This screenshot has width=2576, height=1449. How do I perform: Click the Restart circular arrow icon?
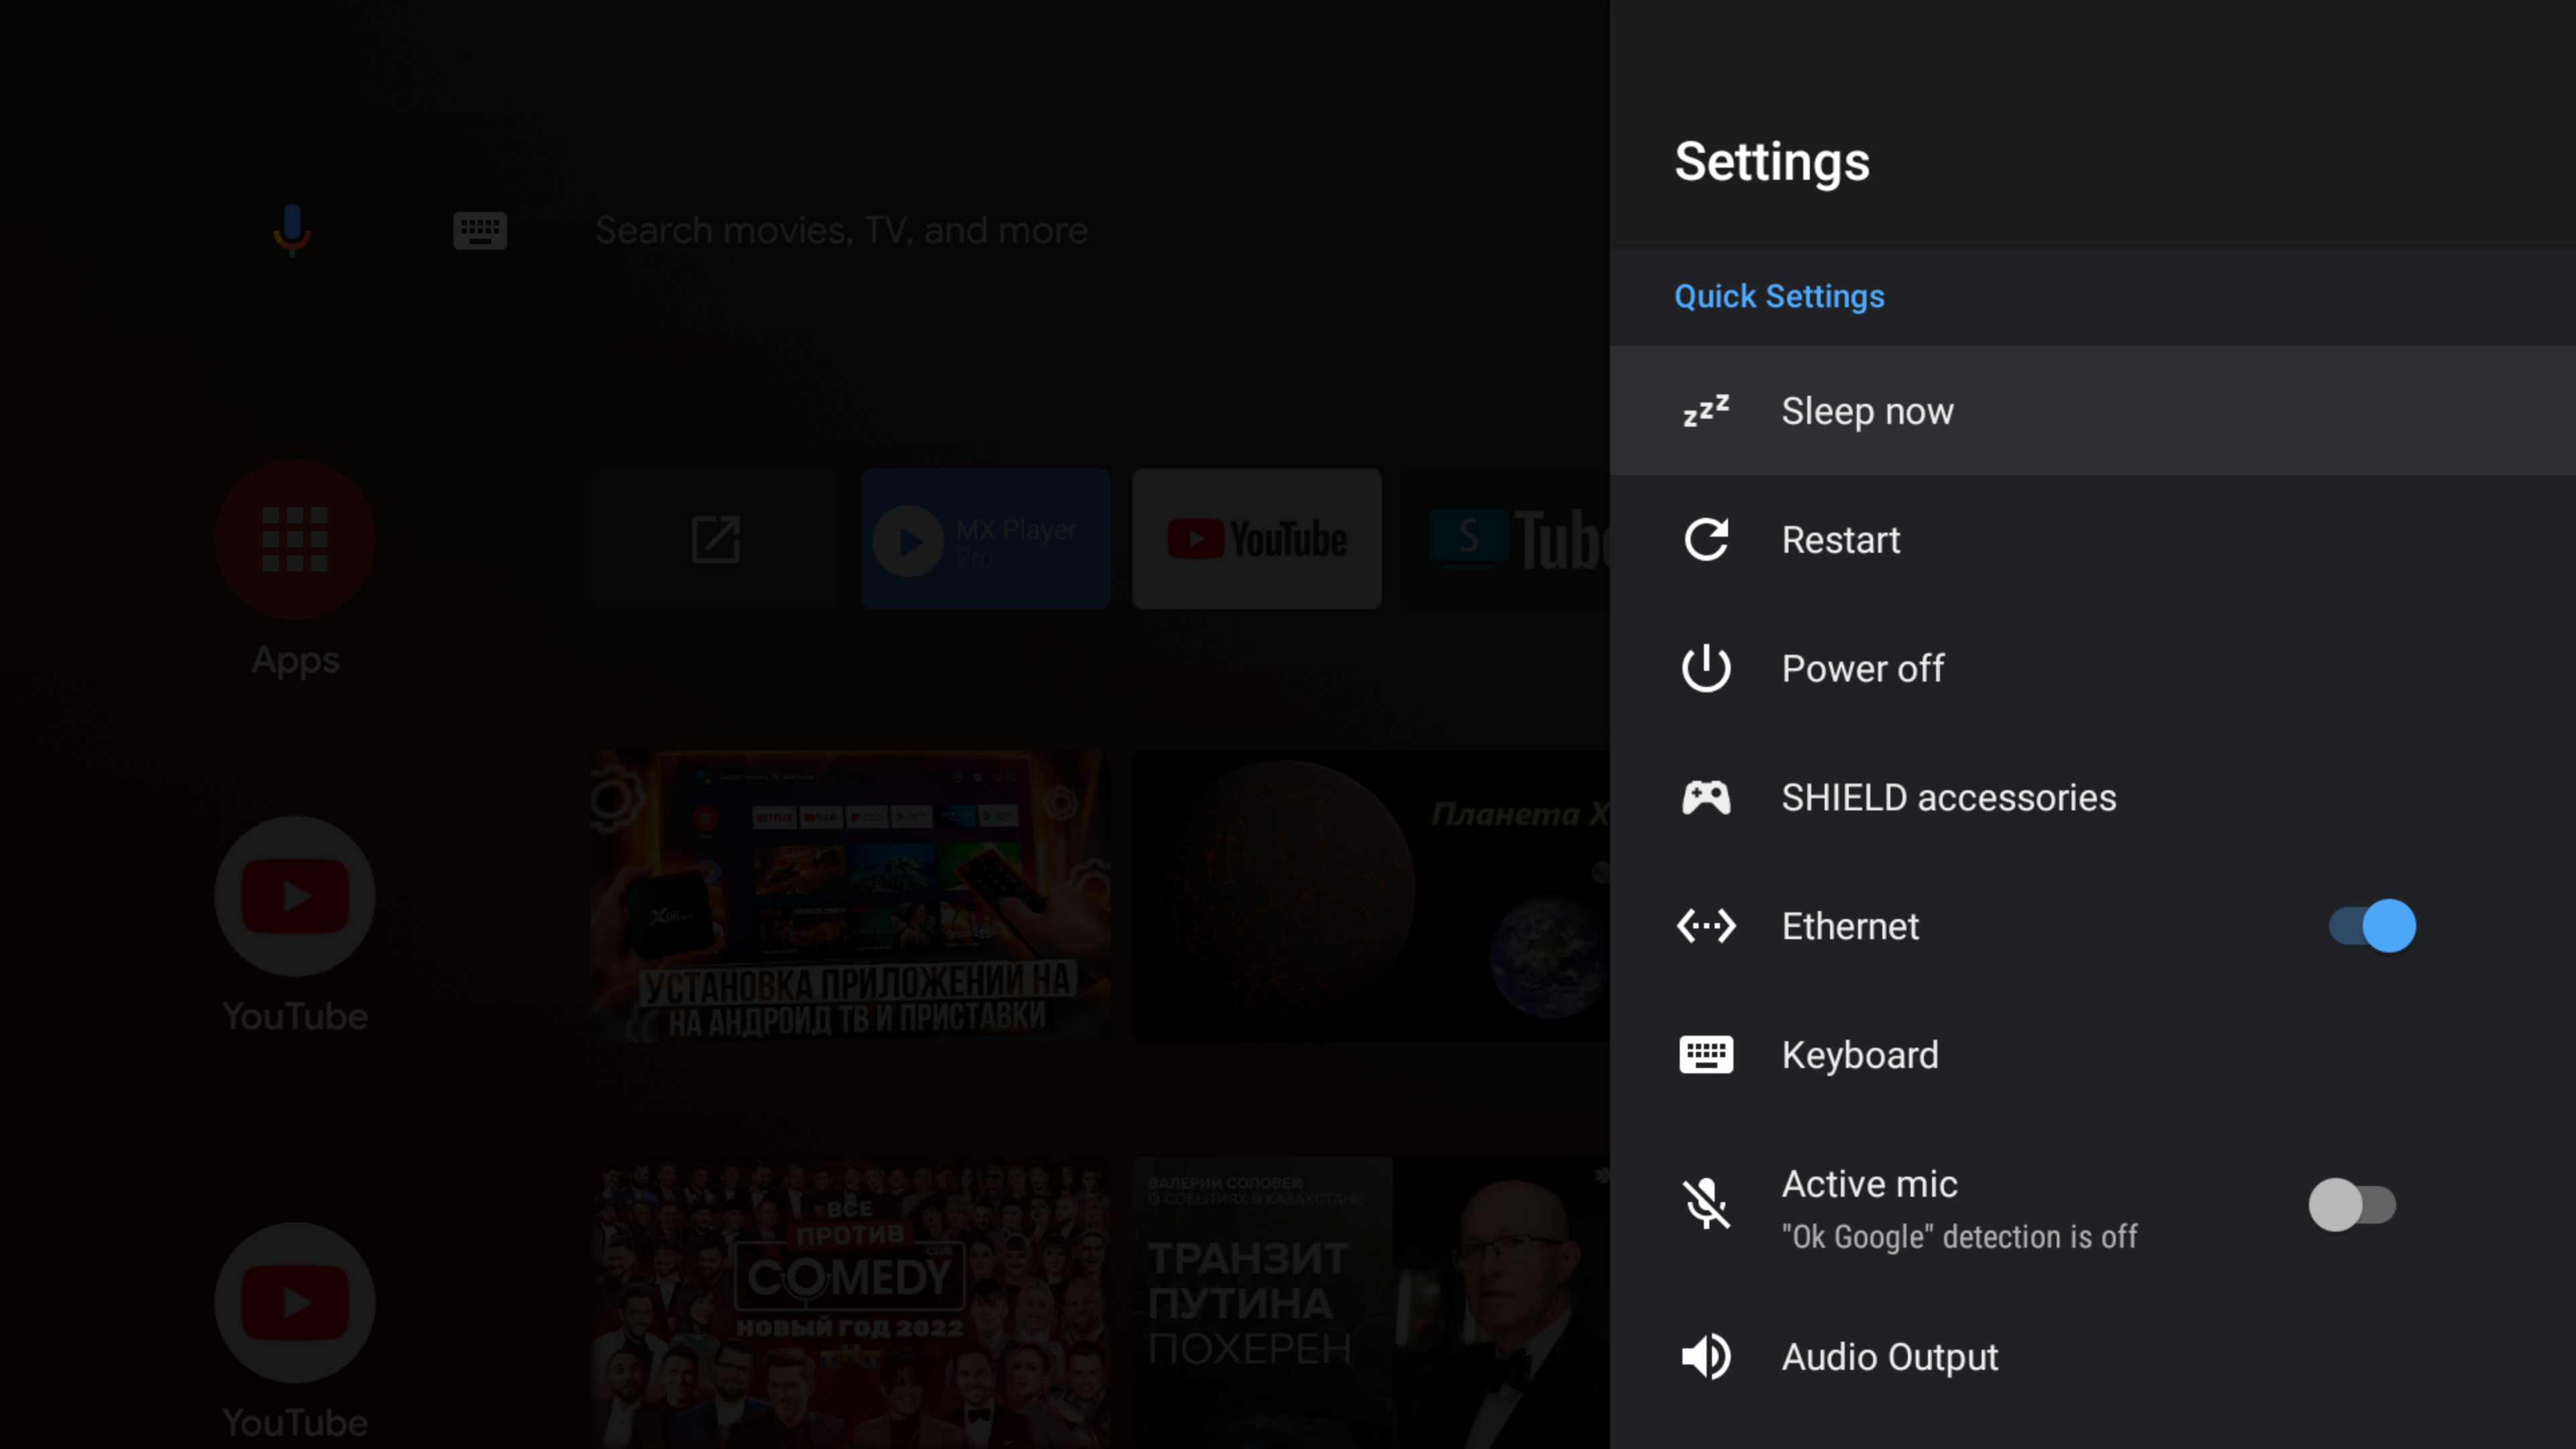[x=1706, y=540]
